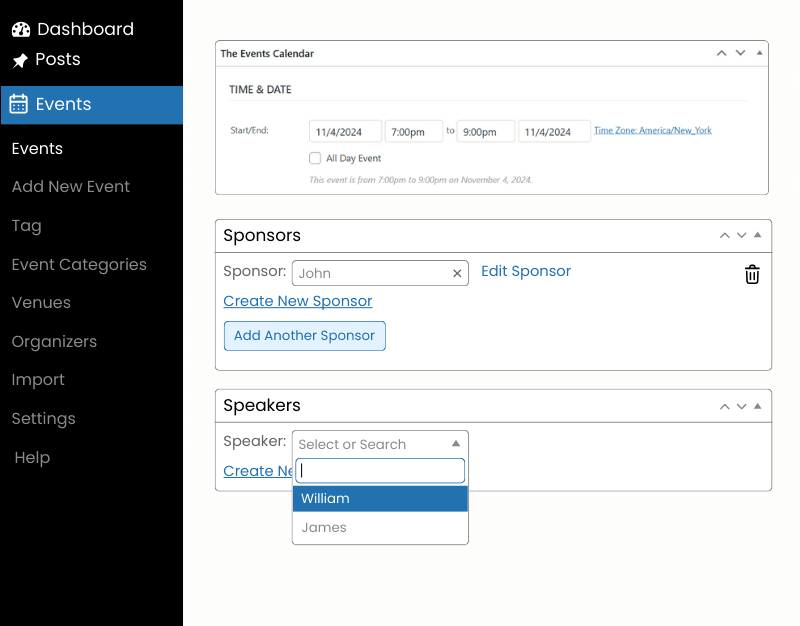Click the Events calendar icon in sidebar

point(19,104)
